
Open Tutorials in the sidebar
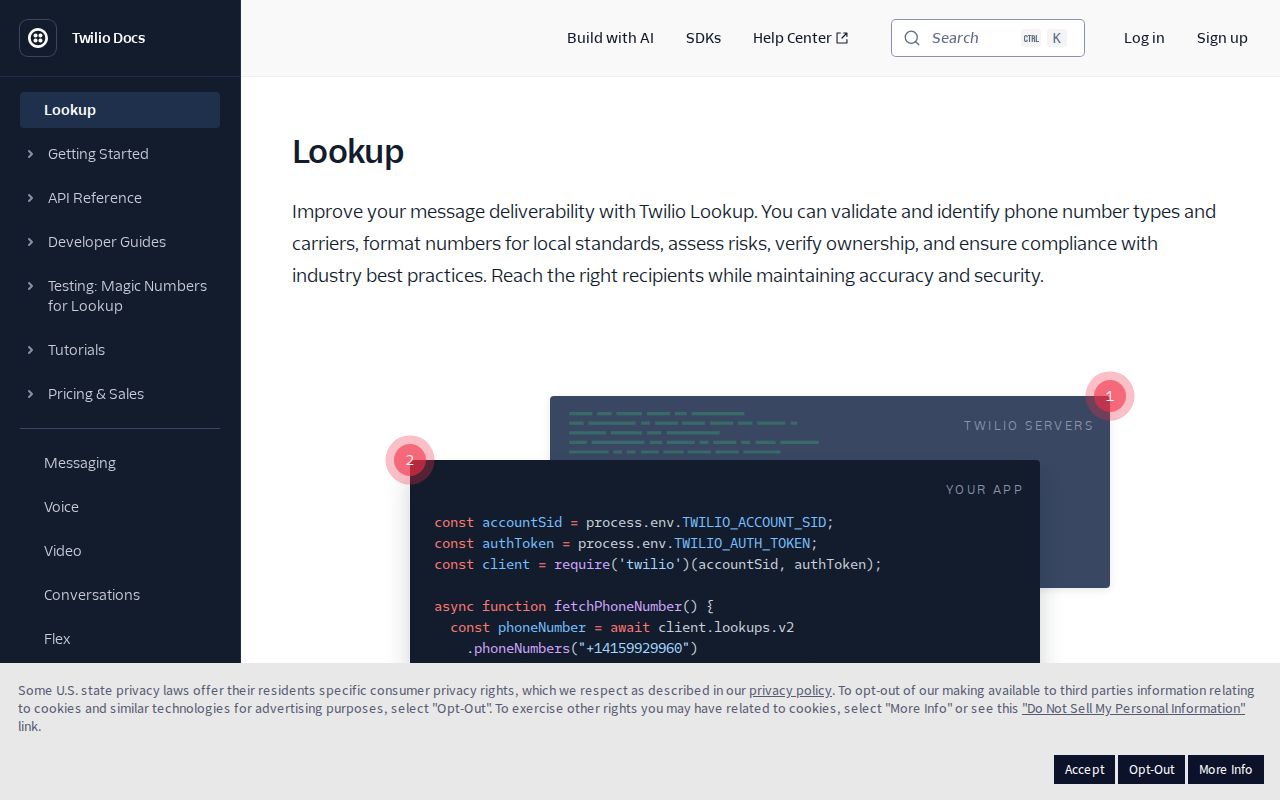tap(76, 350)
